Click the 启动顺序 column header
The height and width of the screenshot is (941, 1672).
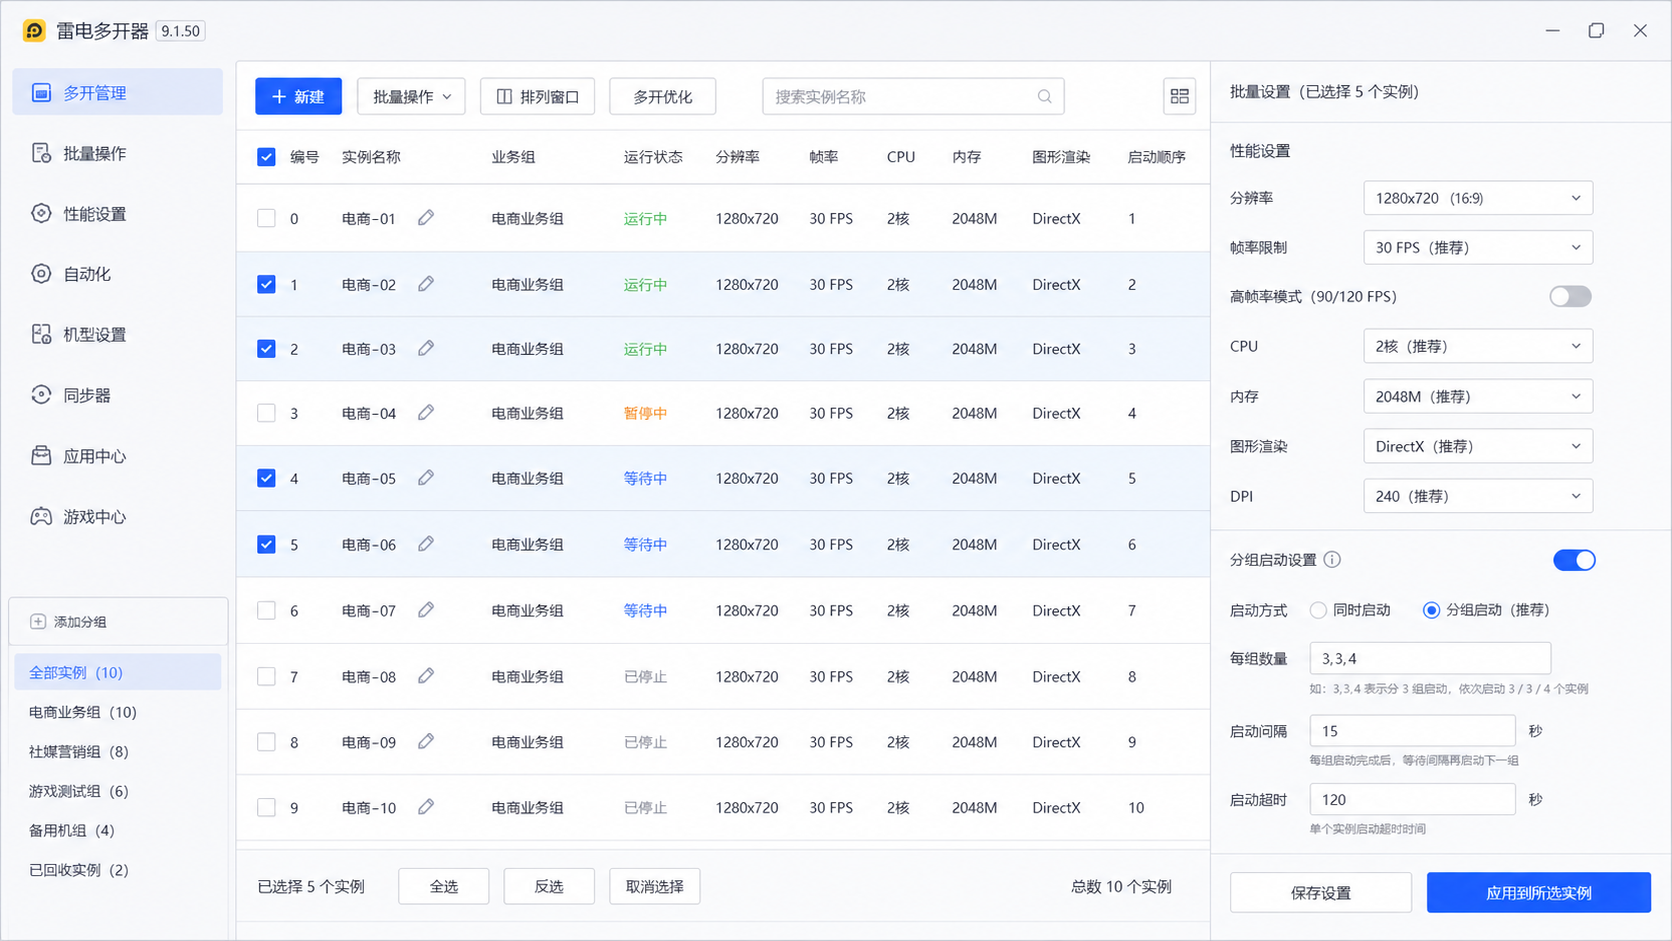[1156, 157]
